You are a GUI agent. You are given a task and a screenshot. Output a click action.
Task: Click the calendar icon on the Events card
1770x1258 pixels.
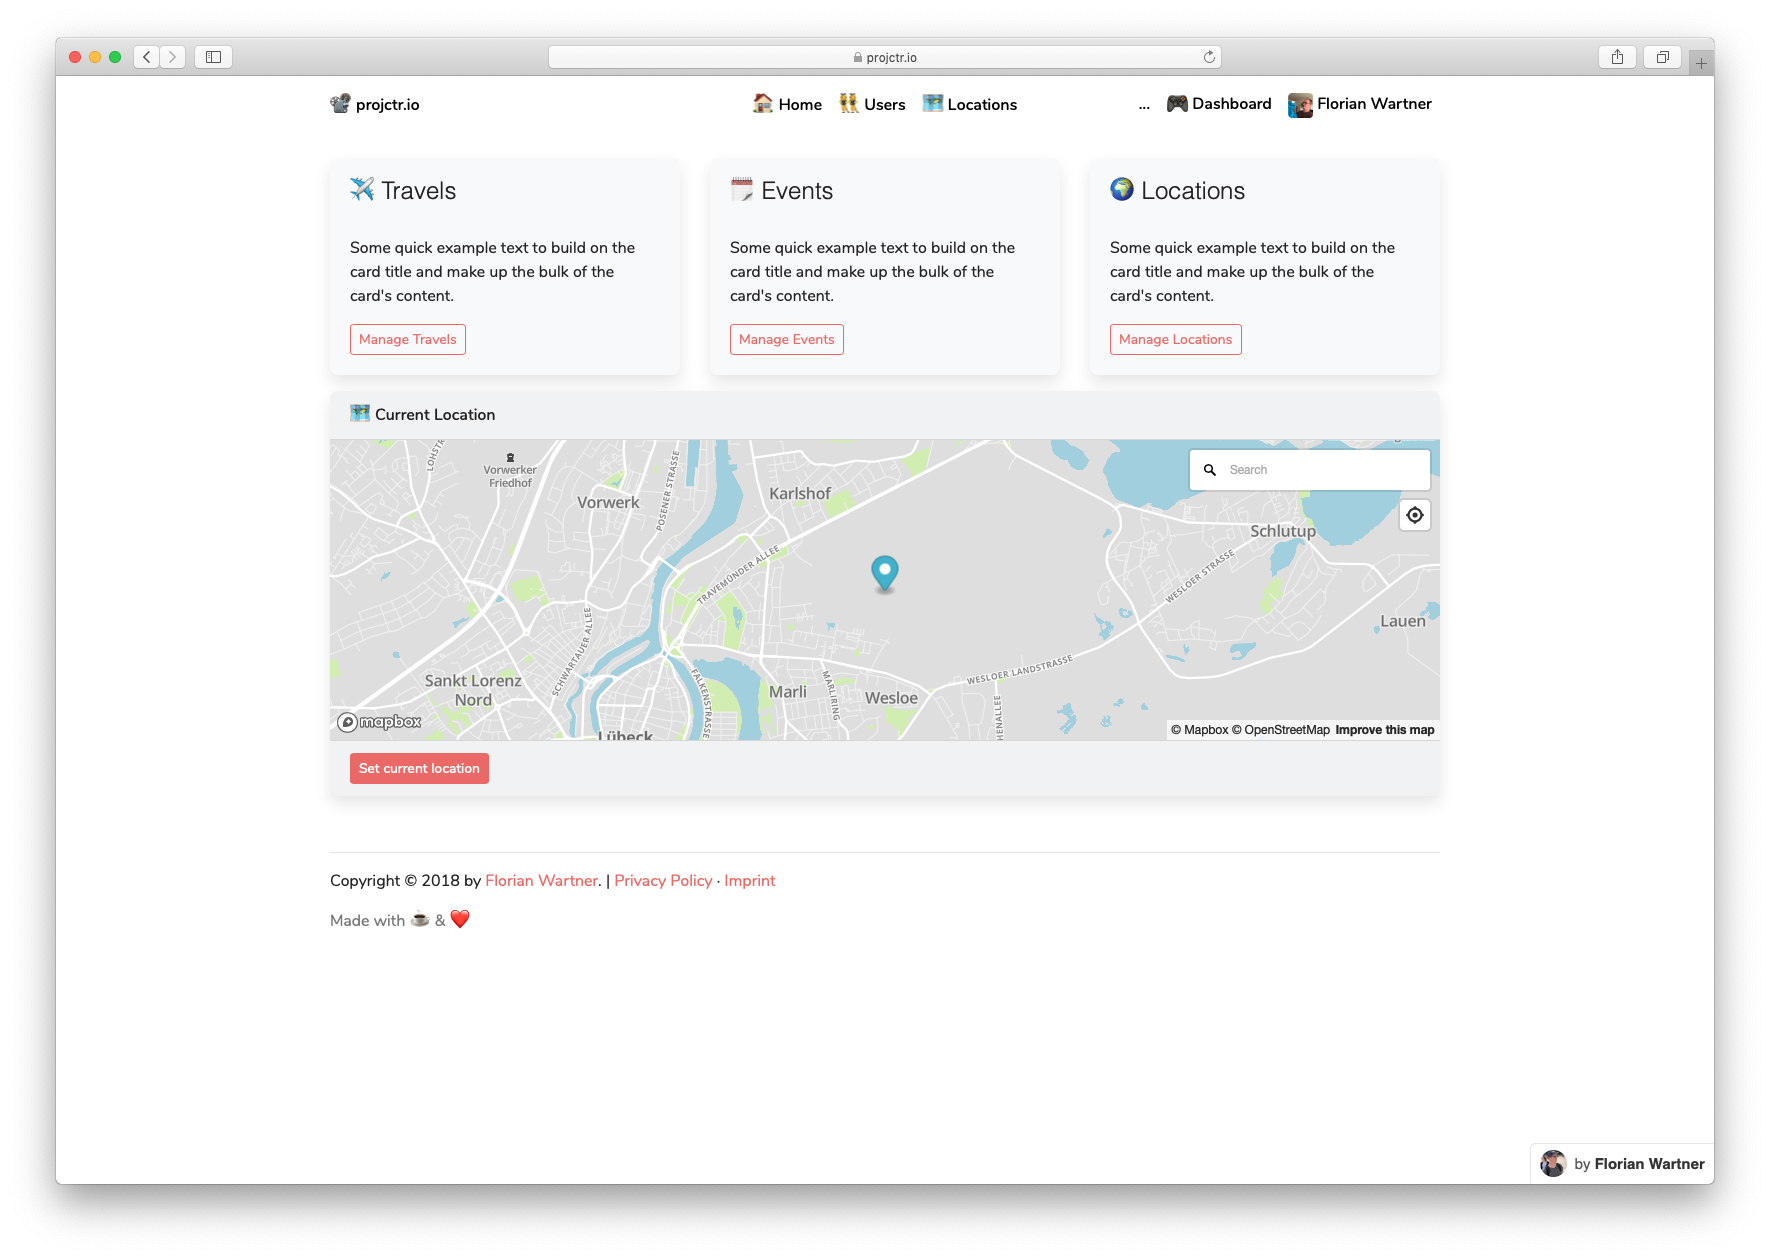point(742,190)
